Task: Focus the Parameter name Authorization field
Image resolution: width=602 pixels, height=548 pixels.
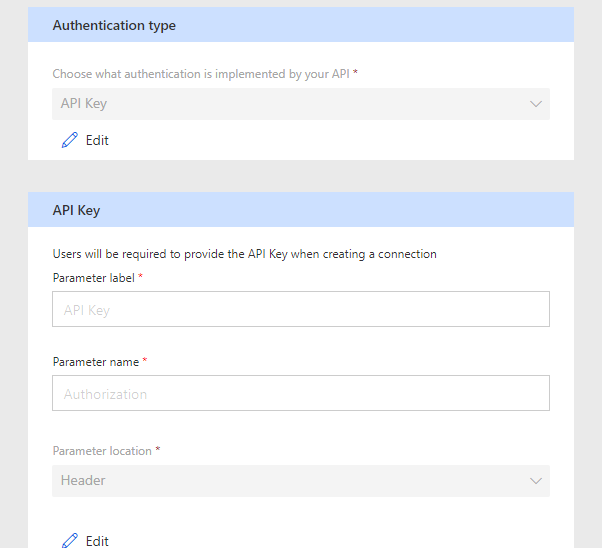Action: pos(301,394)
